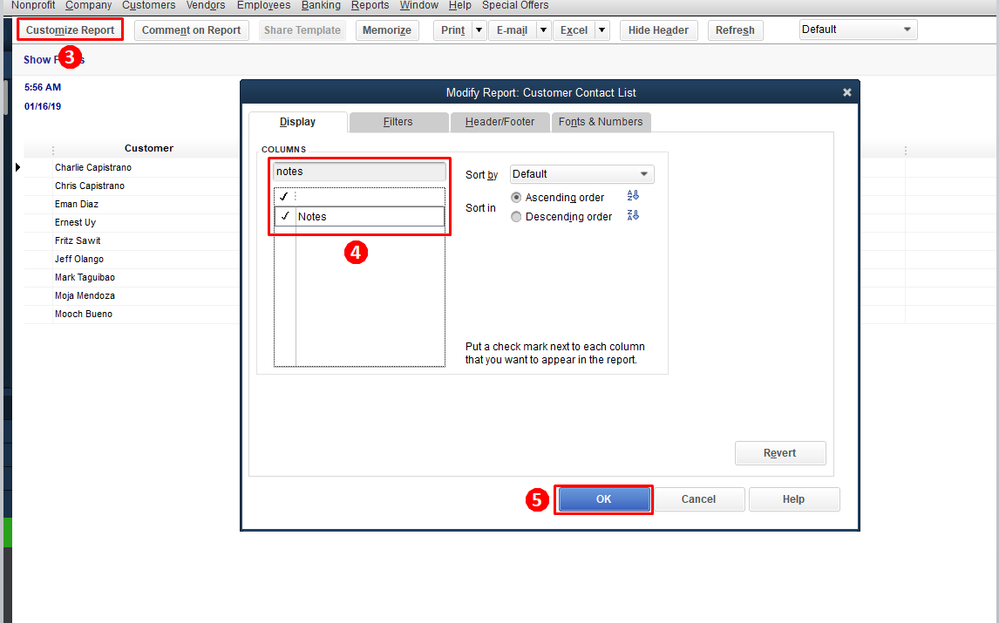Switch to the Filters tab

[x=398, y=122]
